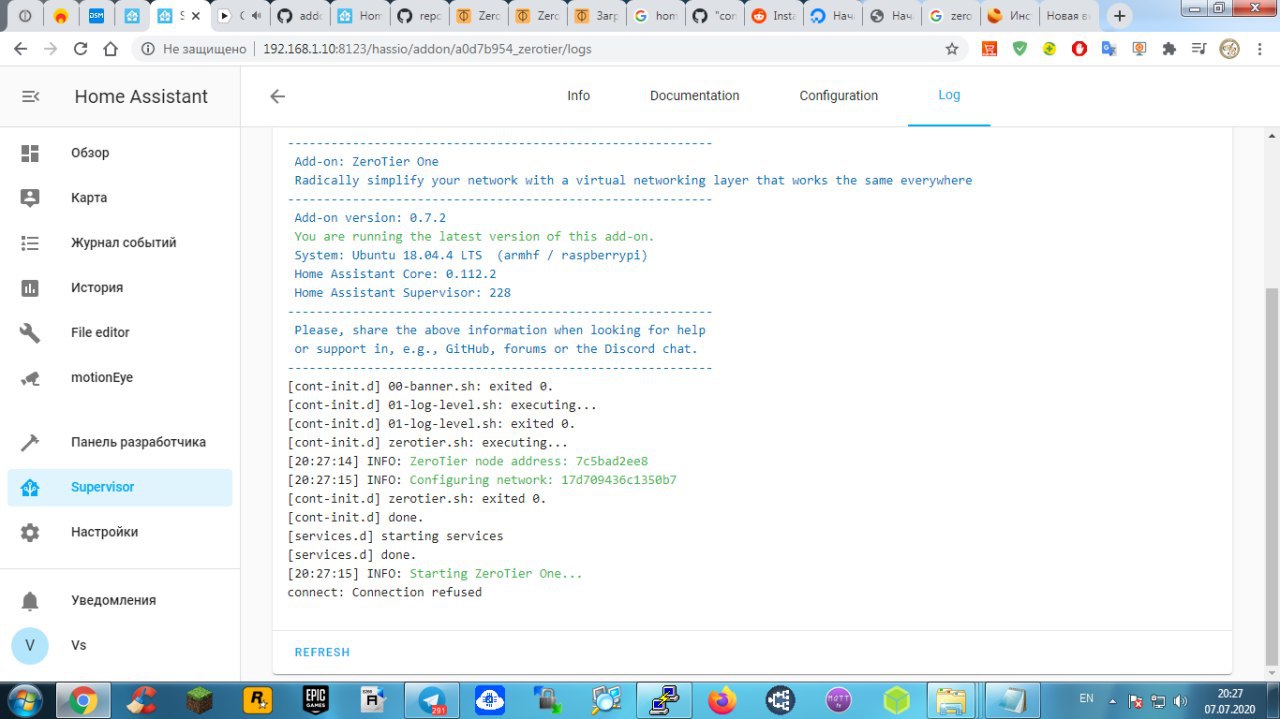Click the notification bell icon
This screenshot has height=719, width=1280.
30,601
